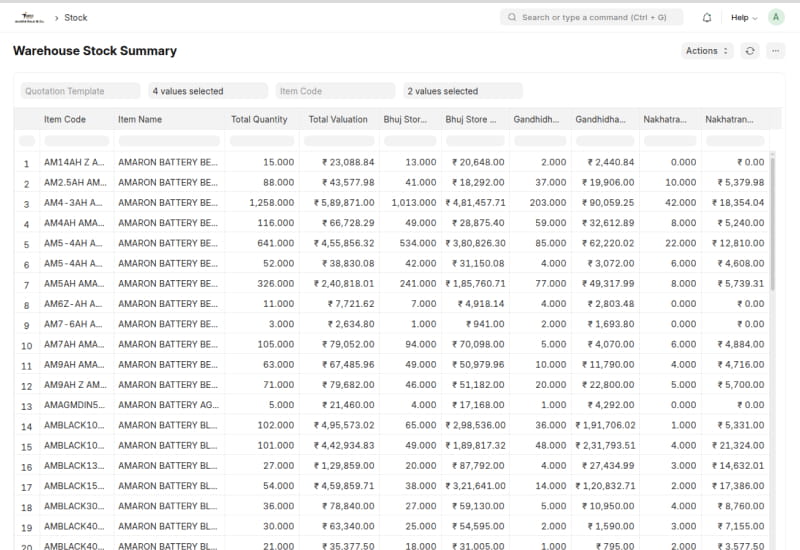Click total valuation ₹ 2,40,818.01
Image resolution: width=800 pixels, height=550 pixels.
(x=344, y=284)
